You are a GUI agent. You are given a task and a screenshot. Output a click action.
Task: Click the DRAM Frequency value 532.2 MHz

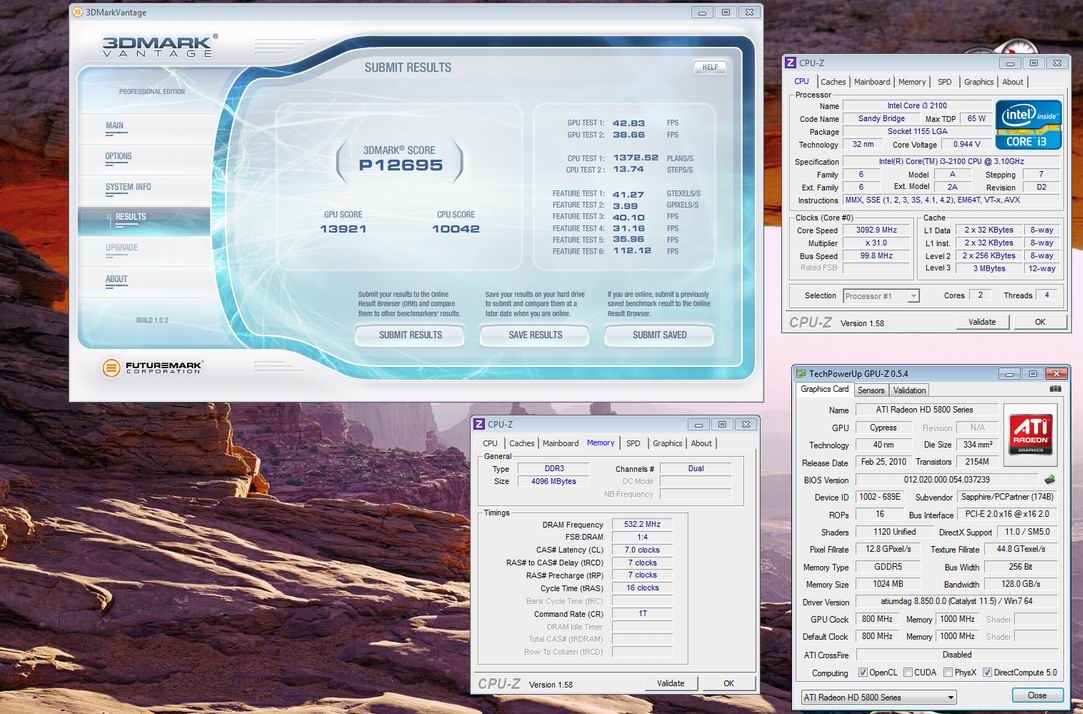click(x=642, y=525)
